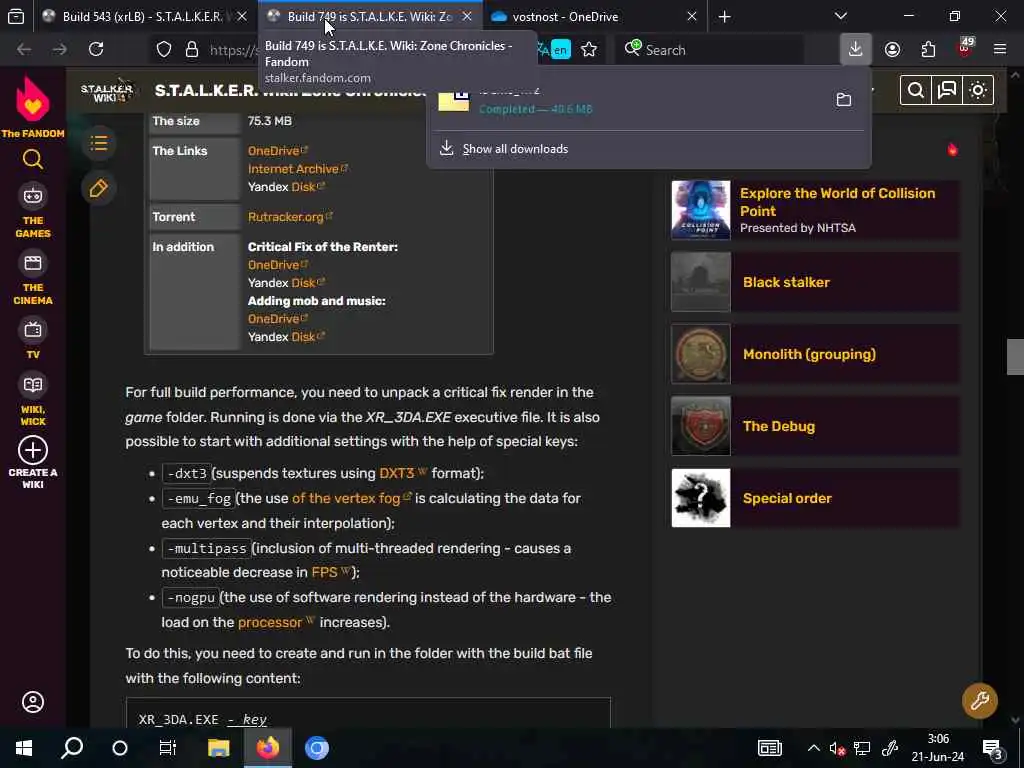Screen dimensions: 1024x768
Task: Open the user account icon at the bottom of the sidebar
Action: click(33, 702)
